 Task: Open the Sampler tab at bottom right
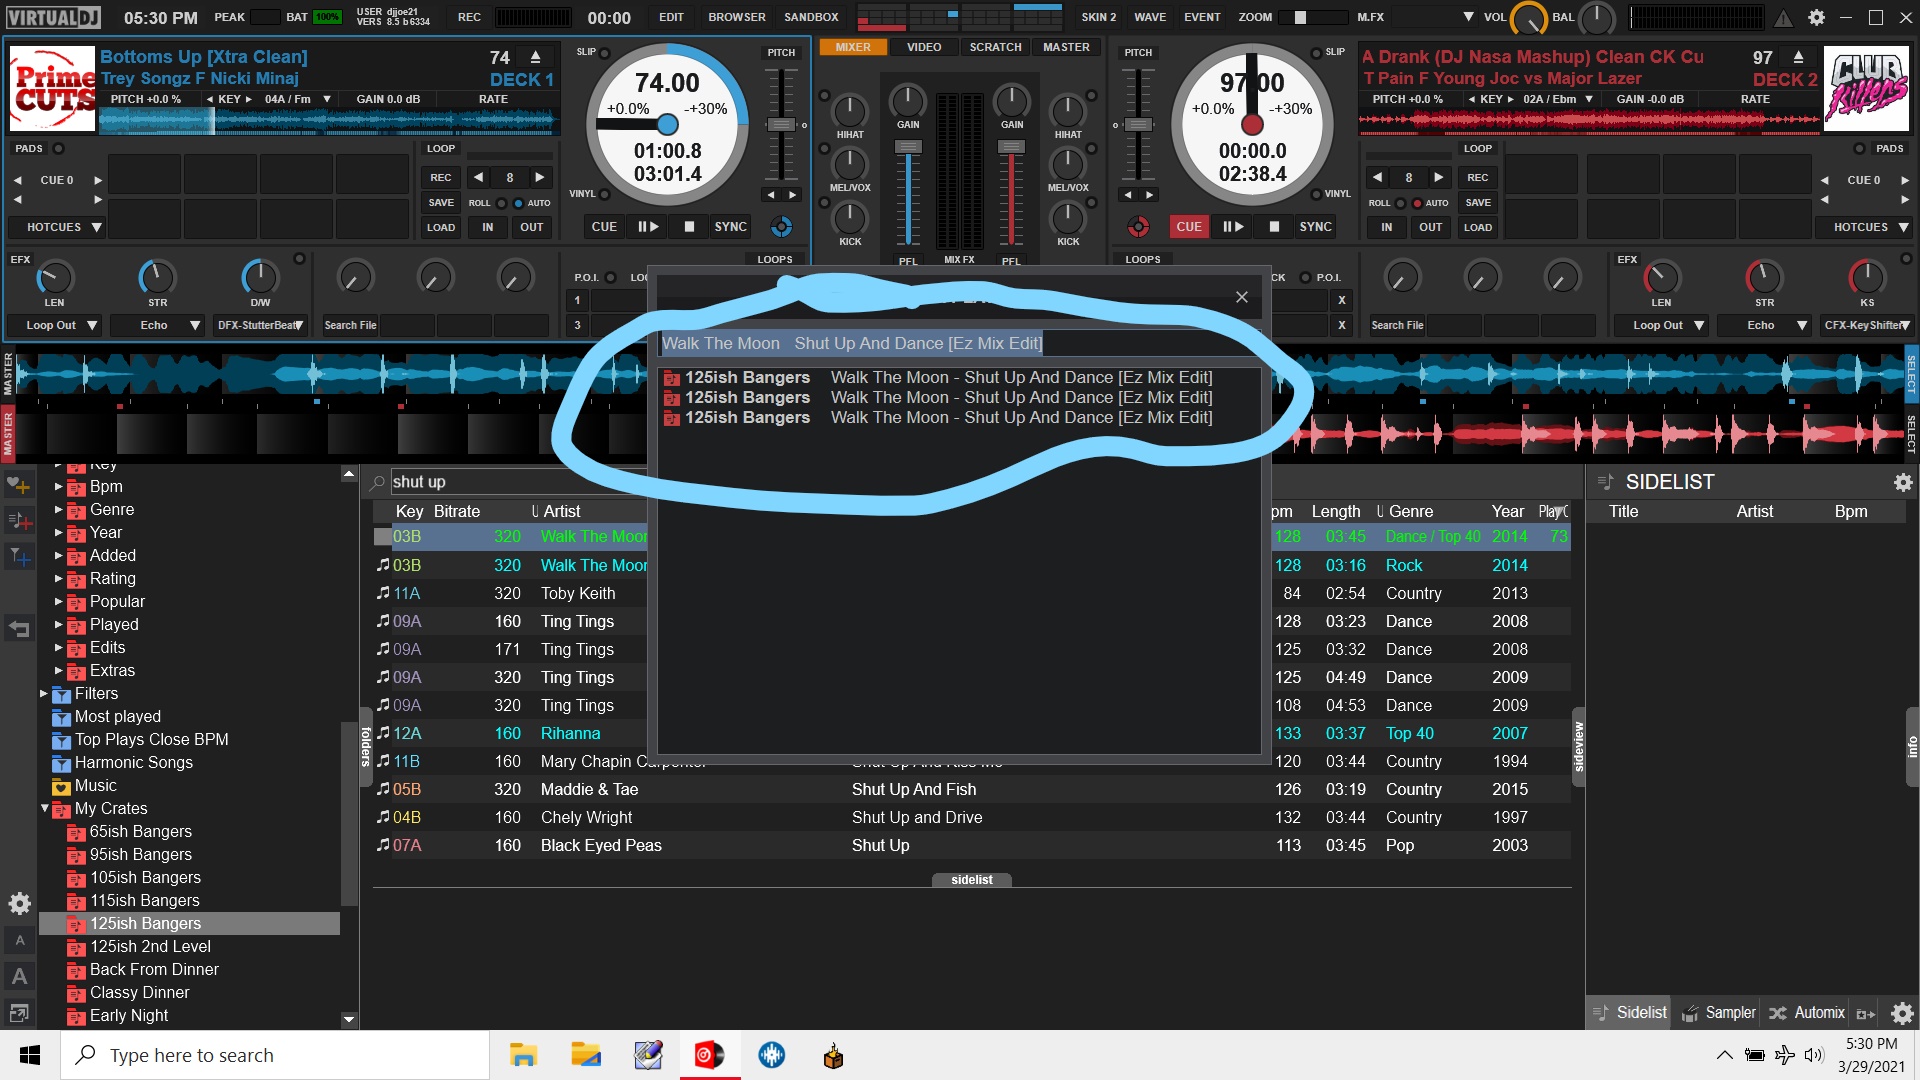[1719, 1013]
